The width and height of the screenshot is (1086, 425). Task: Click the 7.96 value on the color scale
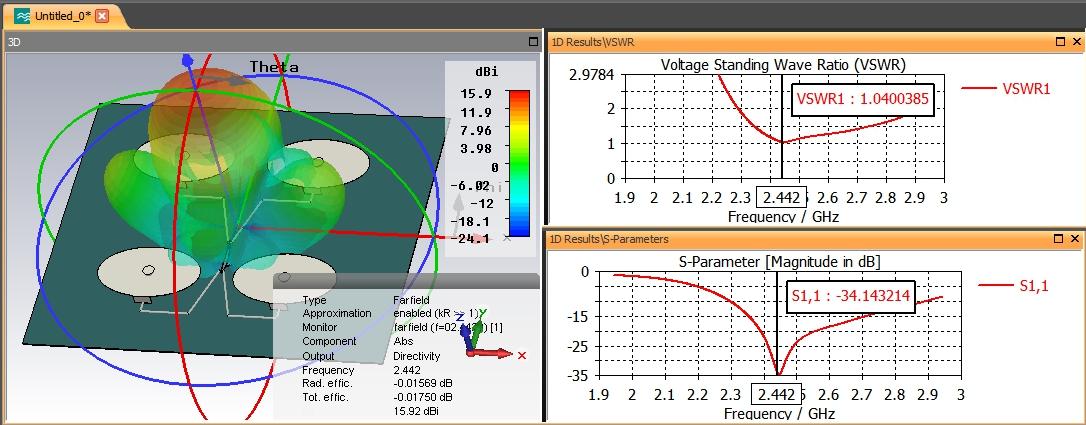point(479,130)
